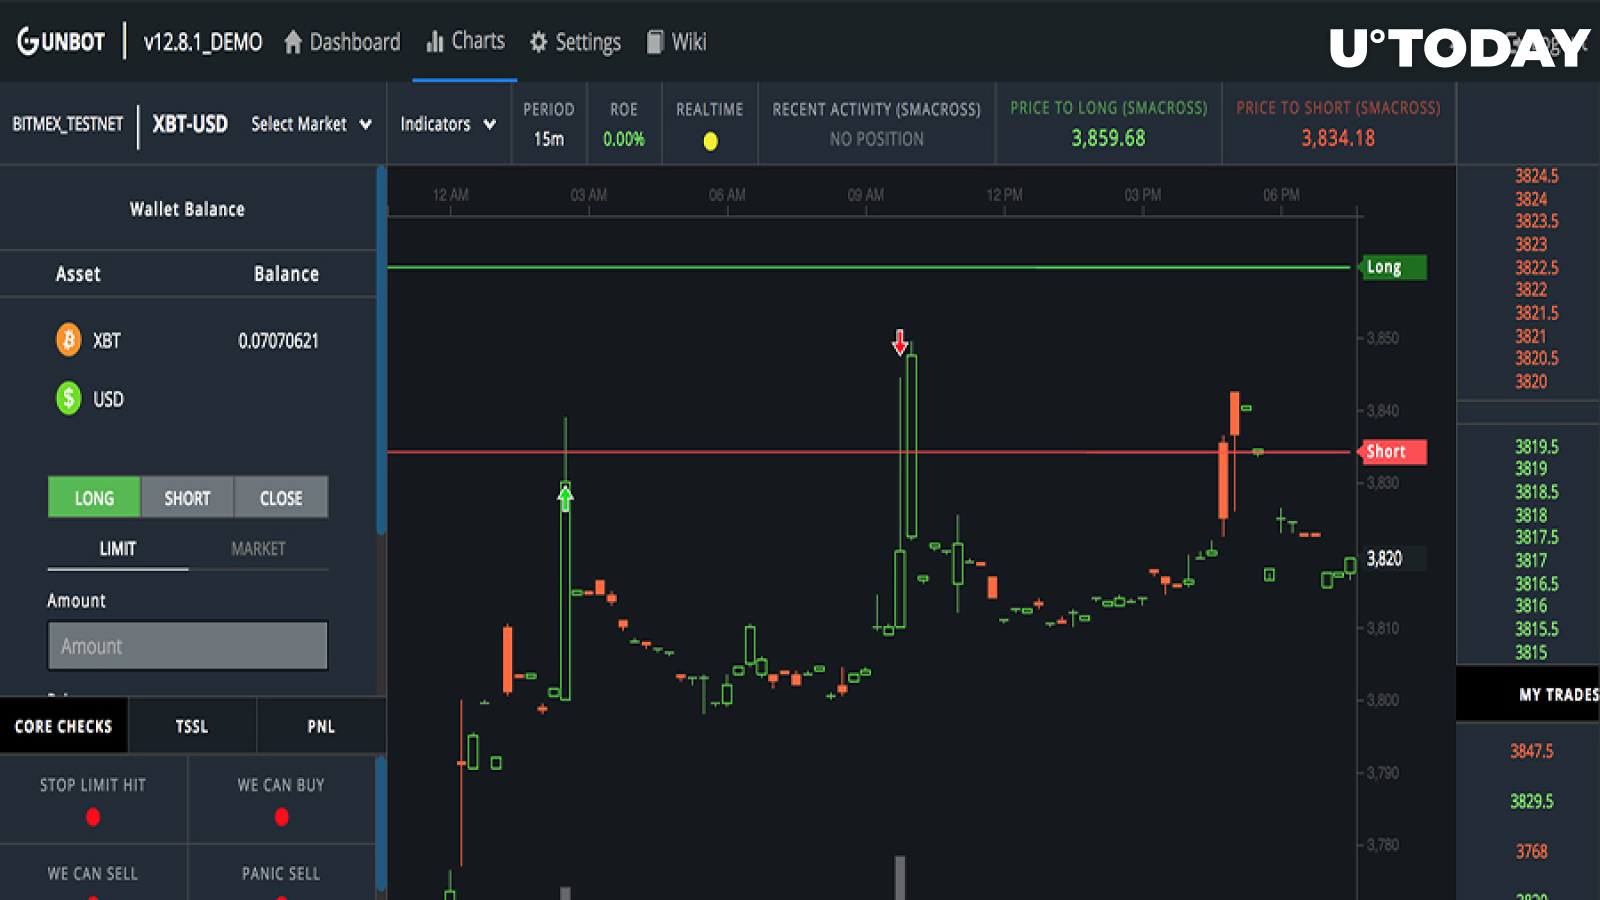
Task: Select the LIMIT order tab
Action: (x=118, y=549)
